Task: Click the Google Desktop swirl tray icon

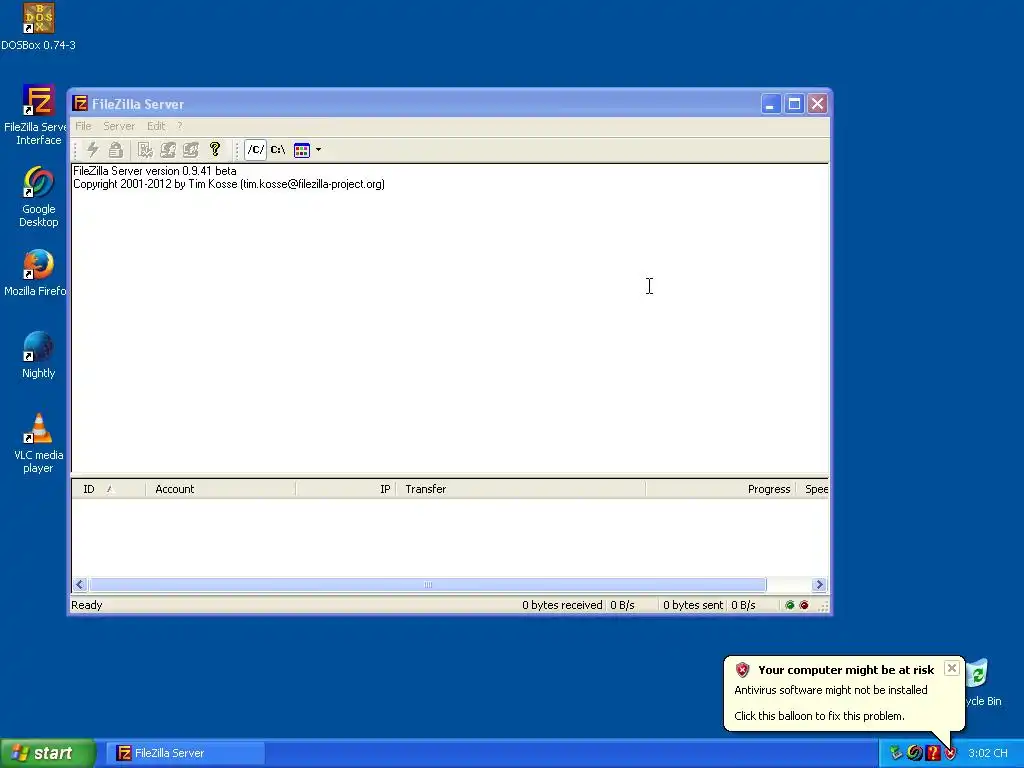Action: [x=914, y=753]
